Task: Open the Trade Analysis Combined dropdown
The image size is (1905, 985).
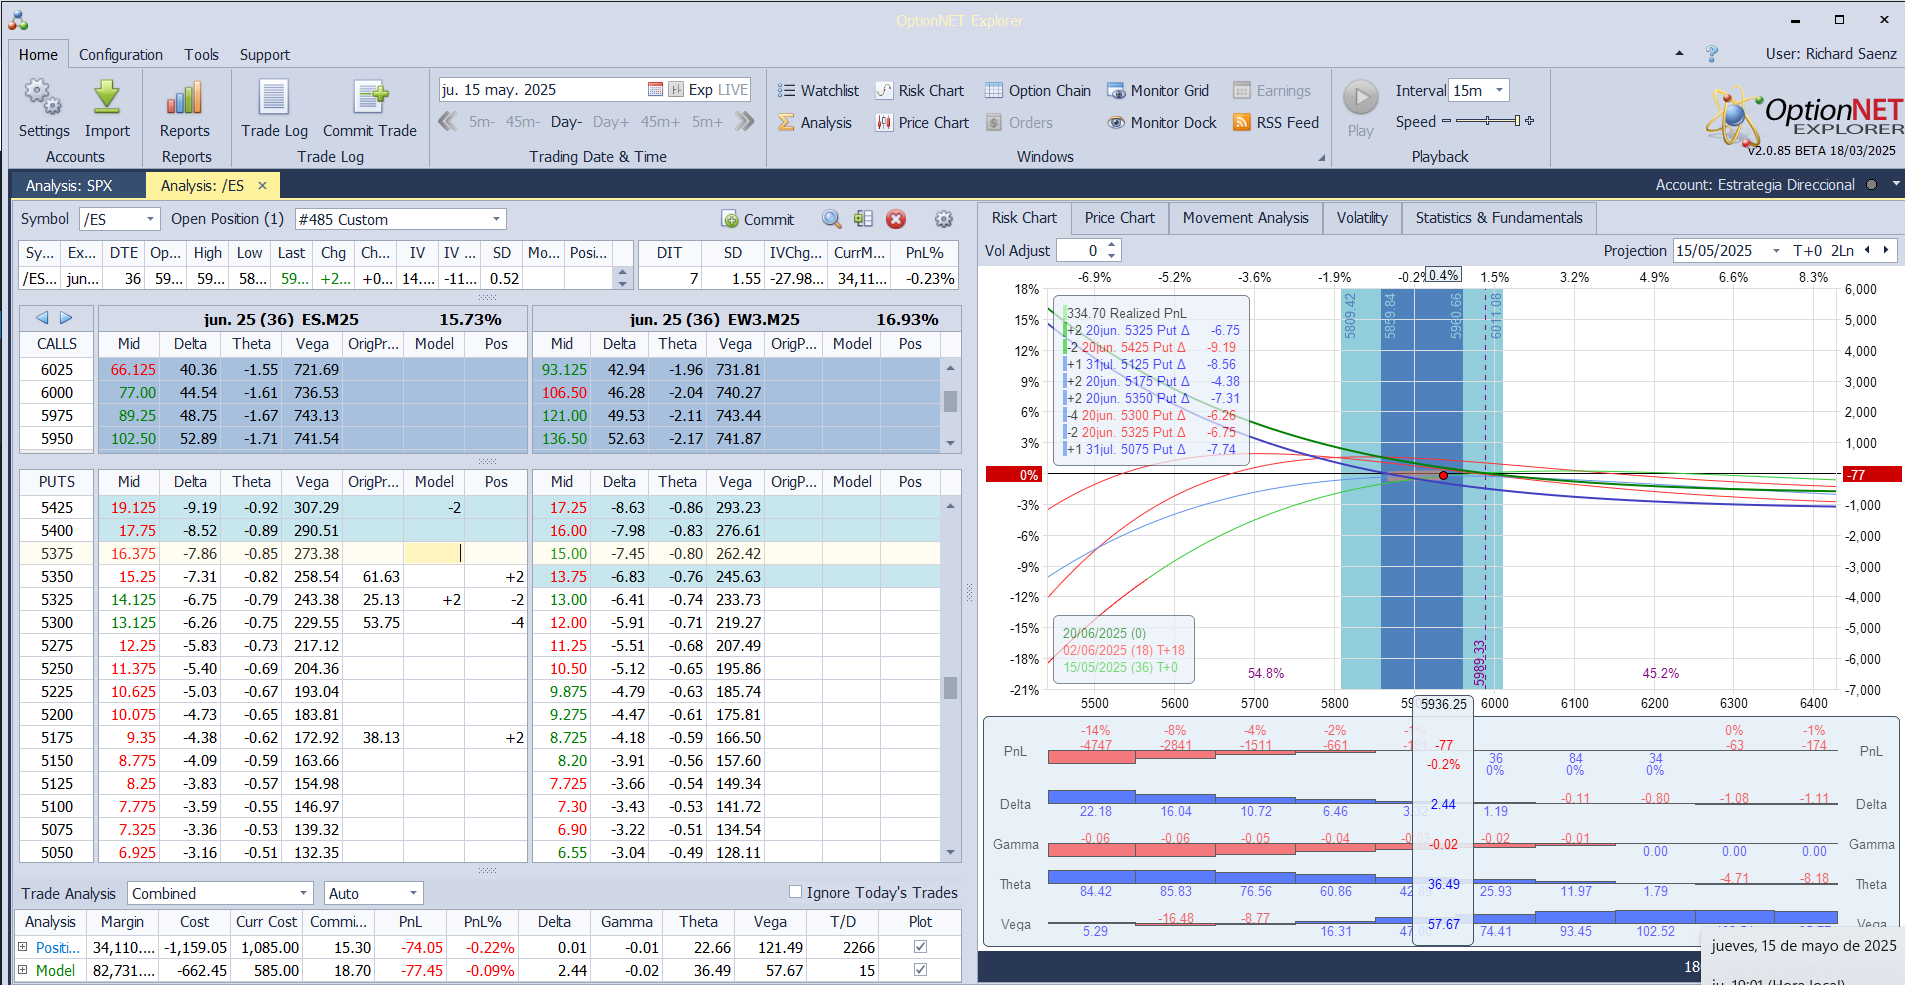Action: pos(304,893)
